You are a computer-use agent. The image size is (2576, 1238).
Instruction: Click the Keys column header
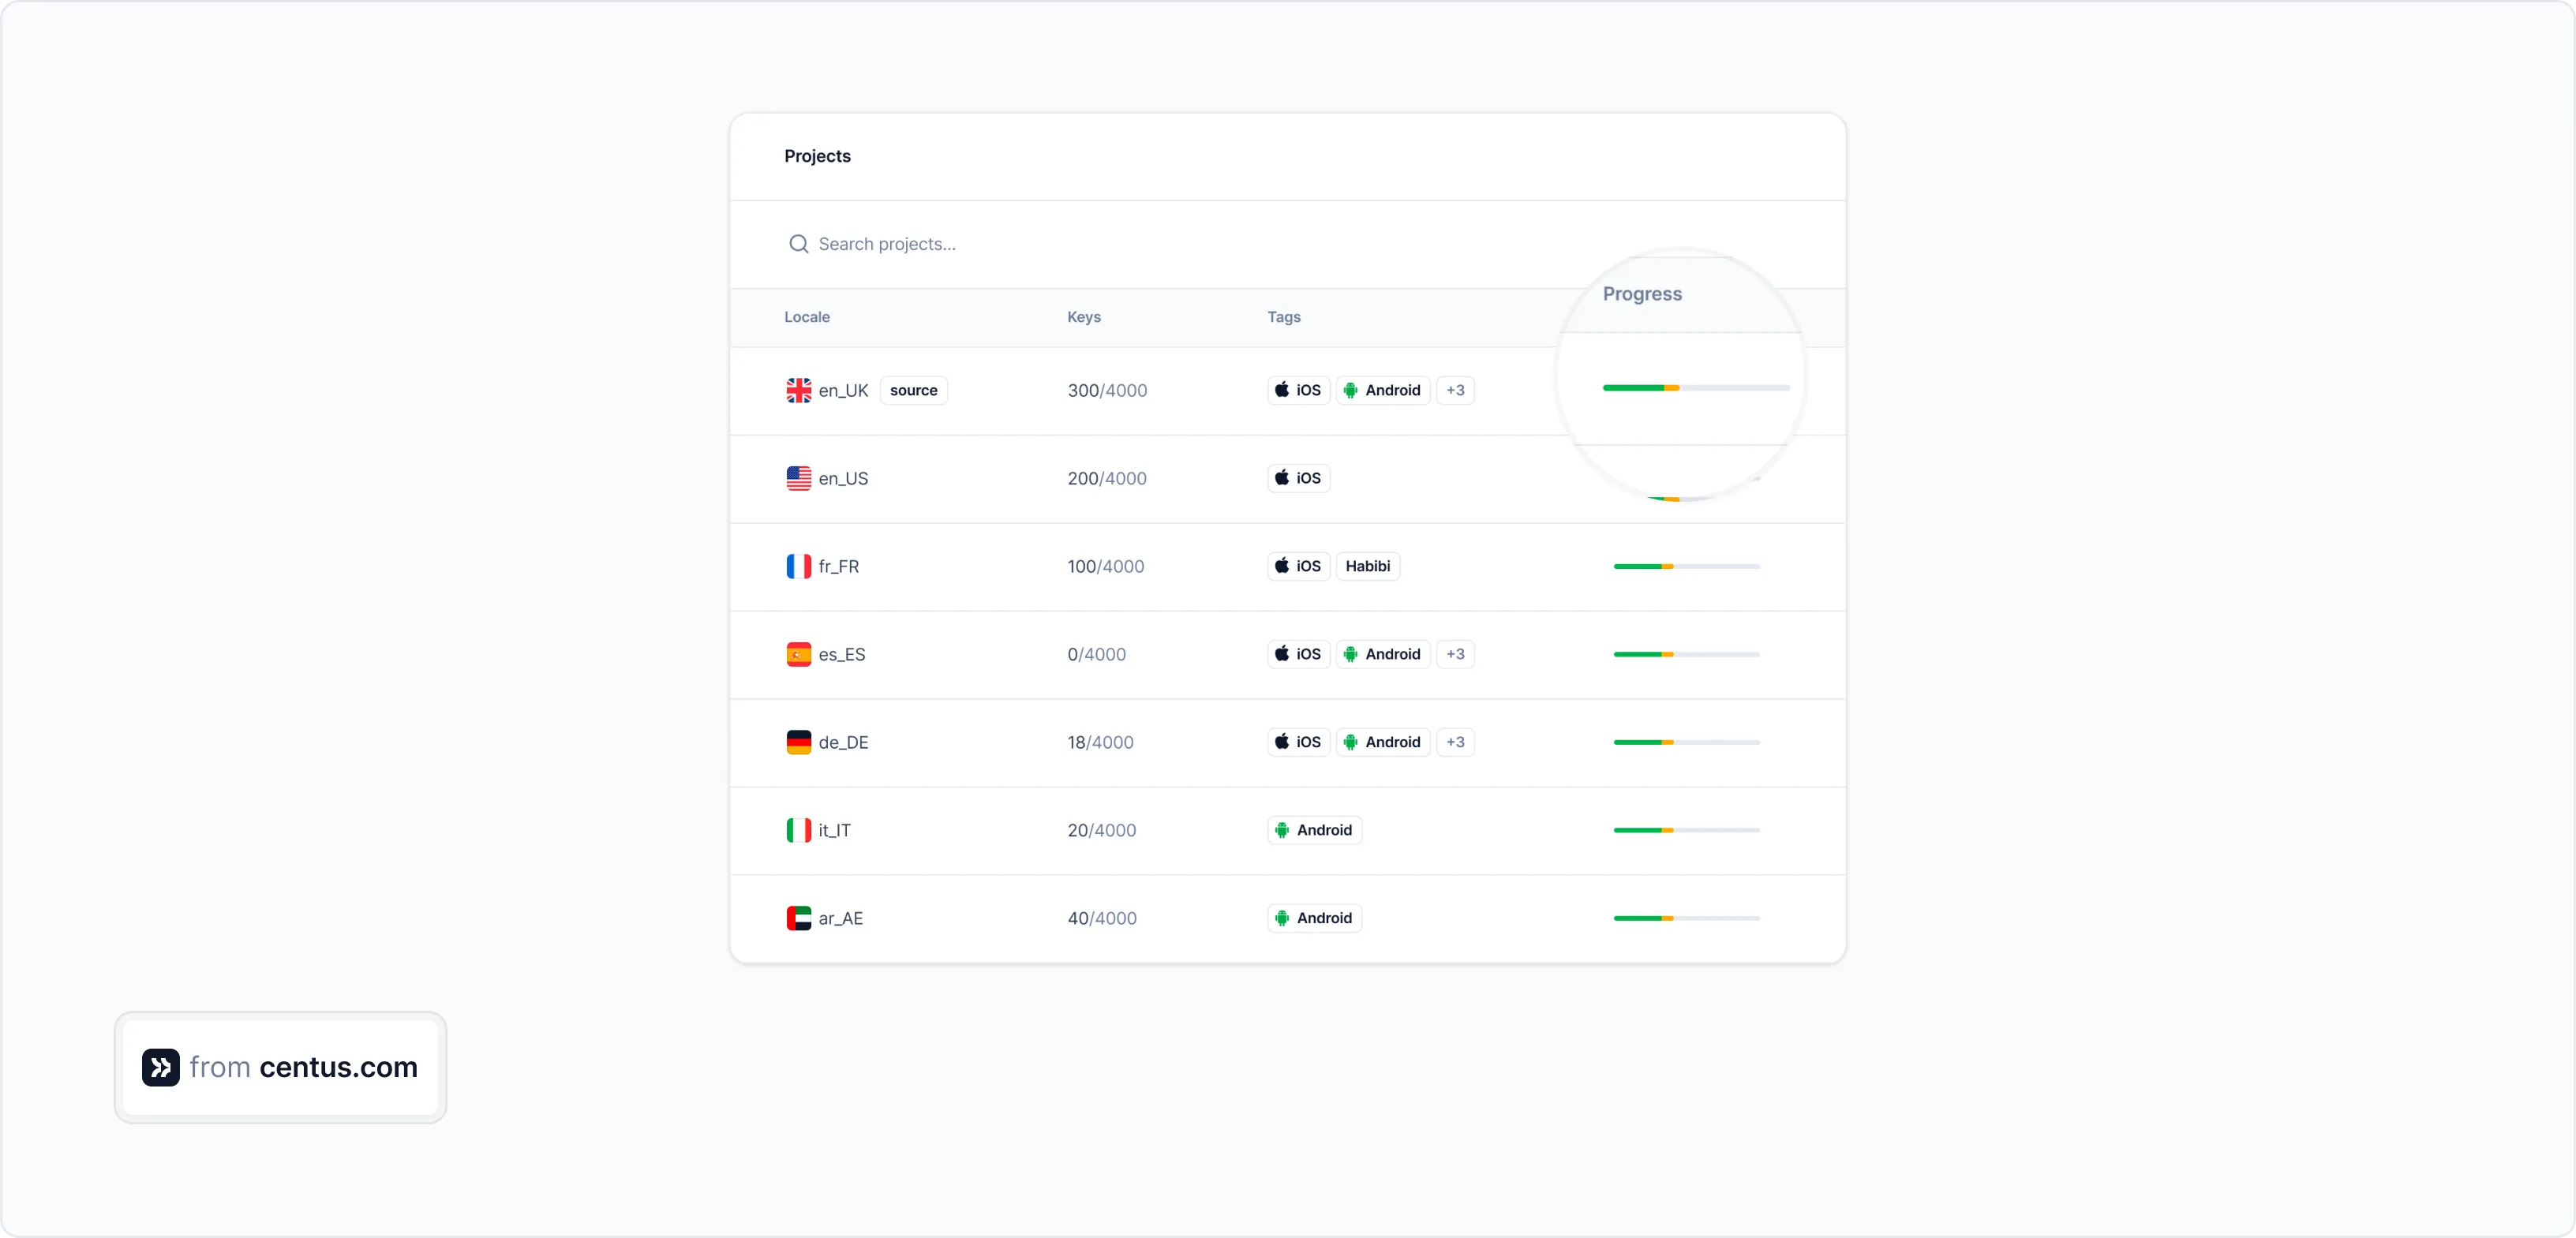pos(1083,317)
